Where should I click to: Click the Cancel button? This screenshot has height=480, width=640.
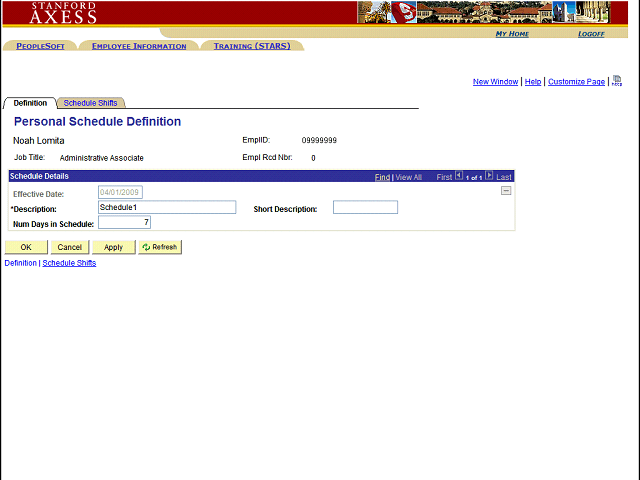(70, 247)
